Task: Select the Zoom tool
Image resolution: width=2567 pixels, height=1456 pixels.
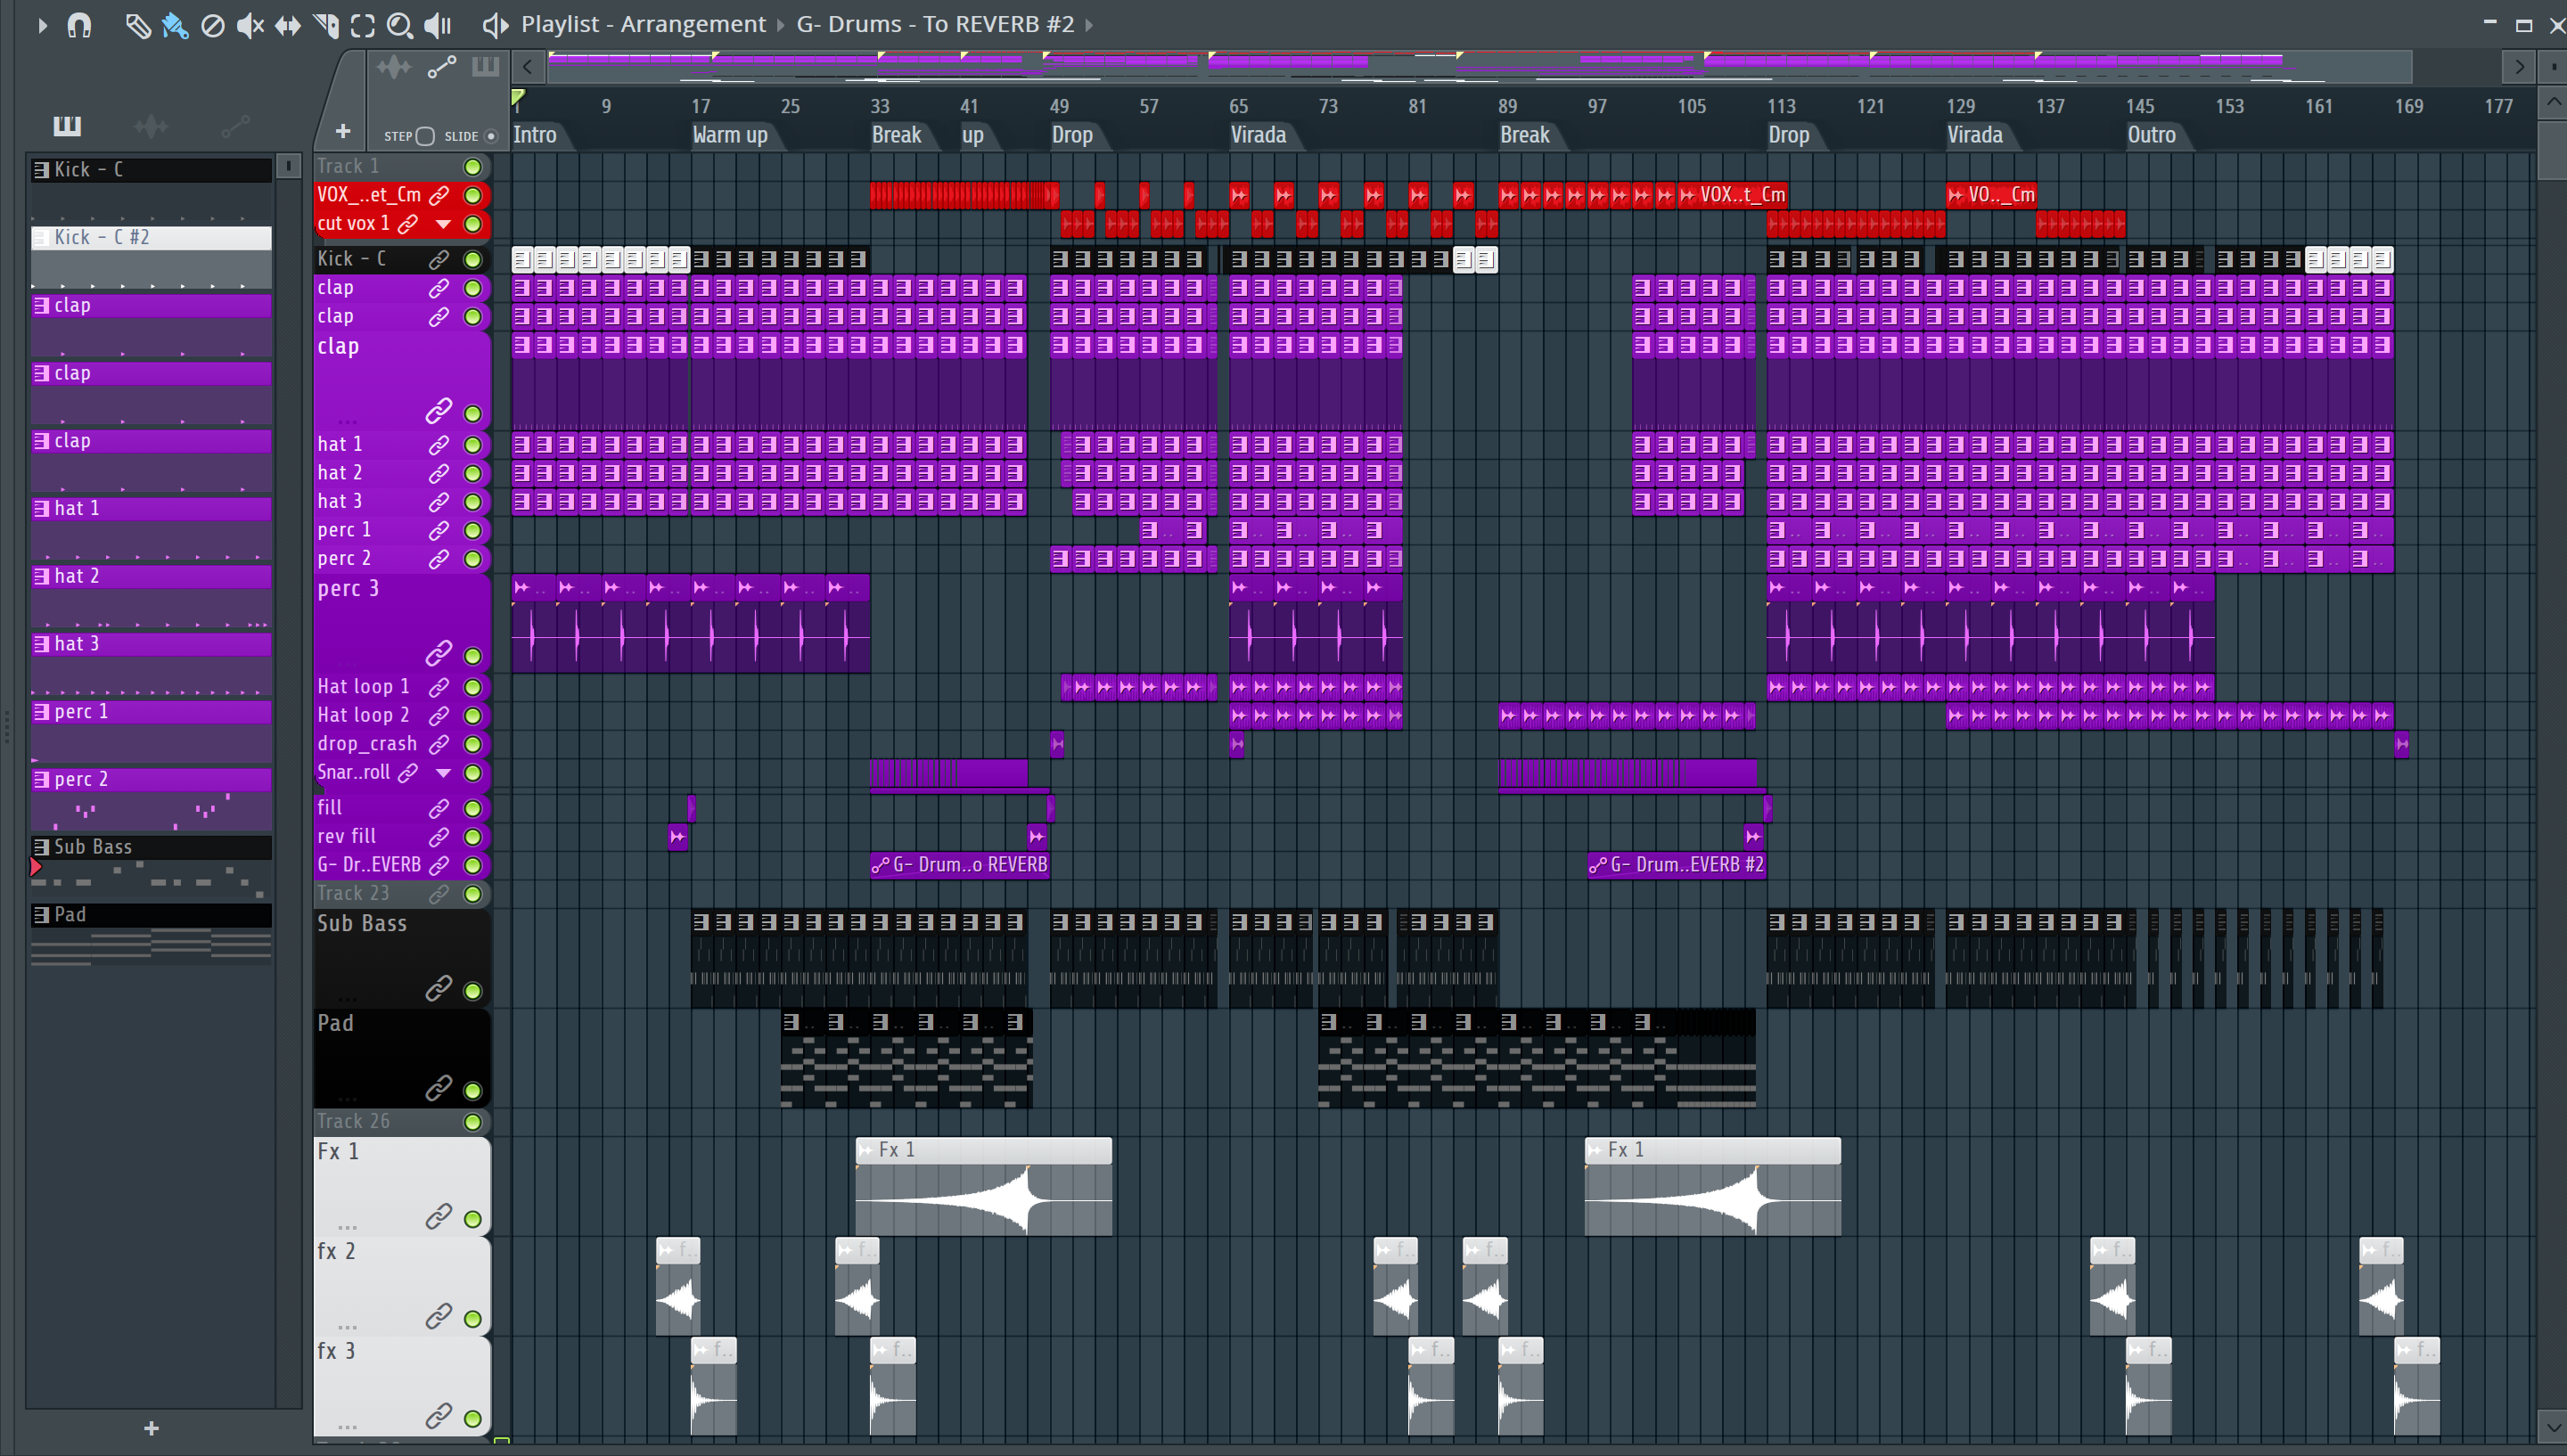Action: pos(400,25)
